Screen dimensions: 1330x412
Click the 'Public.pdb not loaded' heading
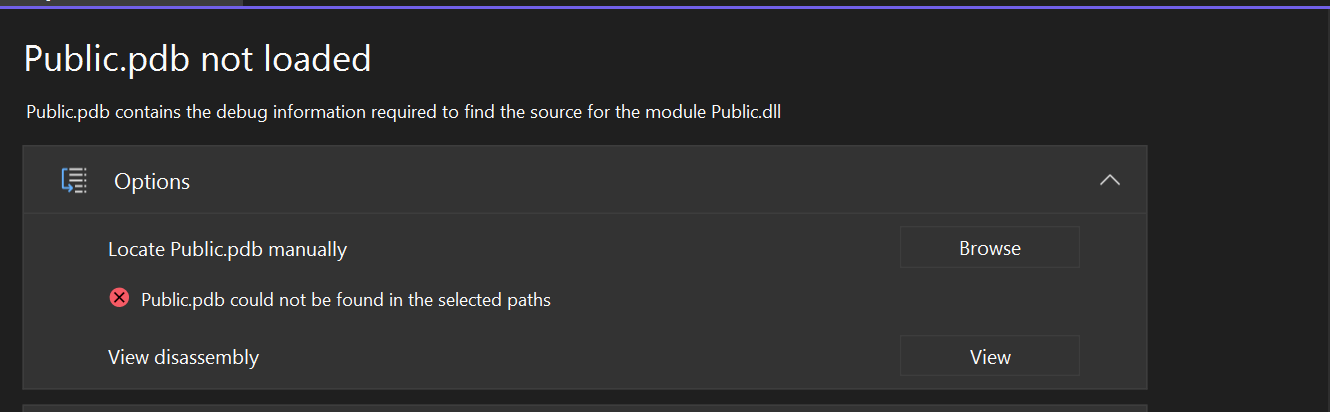tap(197, 60)
